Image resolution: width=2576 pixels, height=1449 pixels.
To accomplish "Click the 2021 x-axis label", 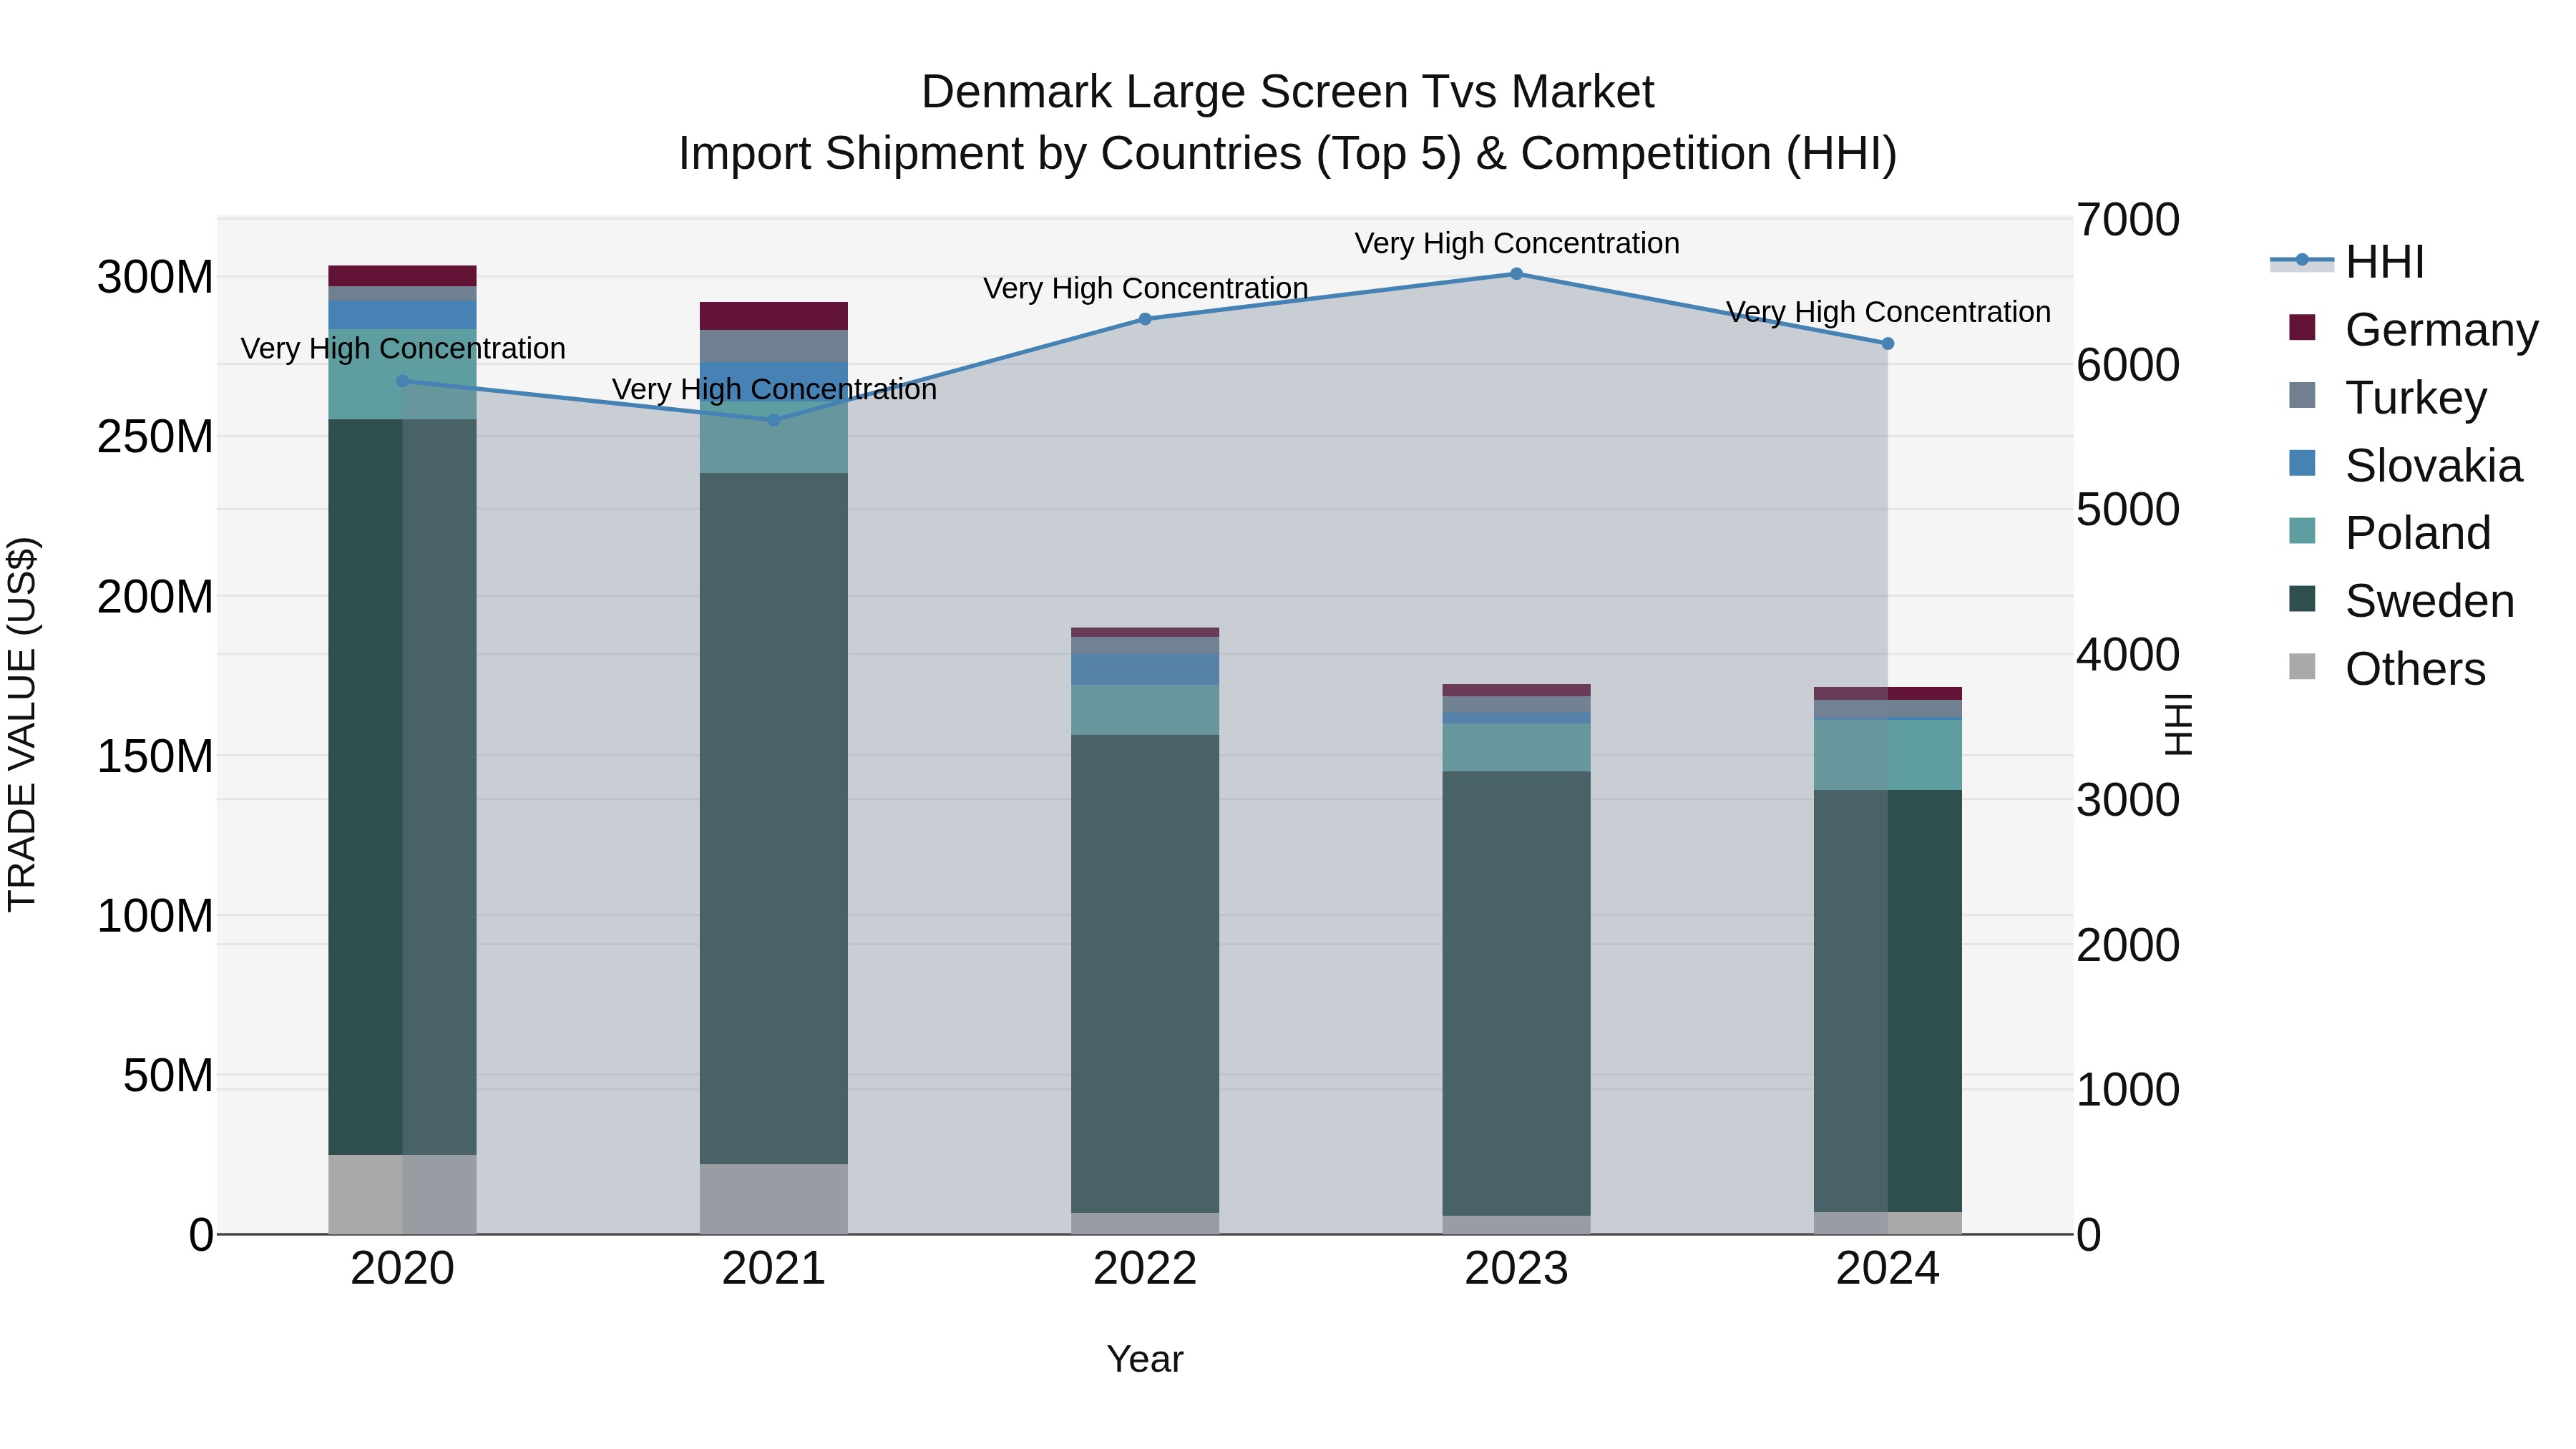I will pyautogui.click(x=774, y=1269).
